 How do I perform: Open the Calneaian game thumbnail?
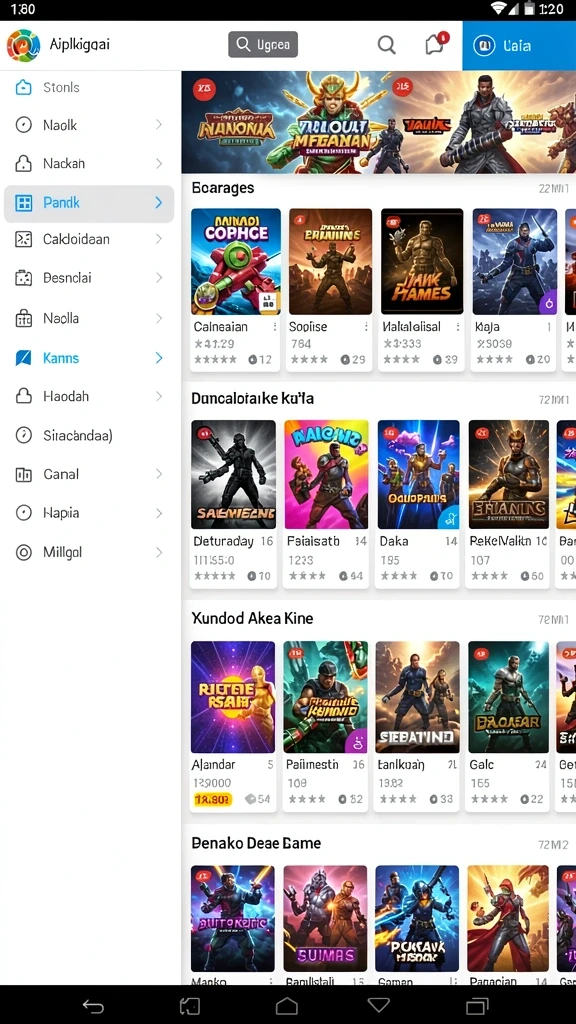(x=236, y=261)
